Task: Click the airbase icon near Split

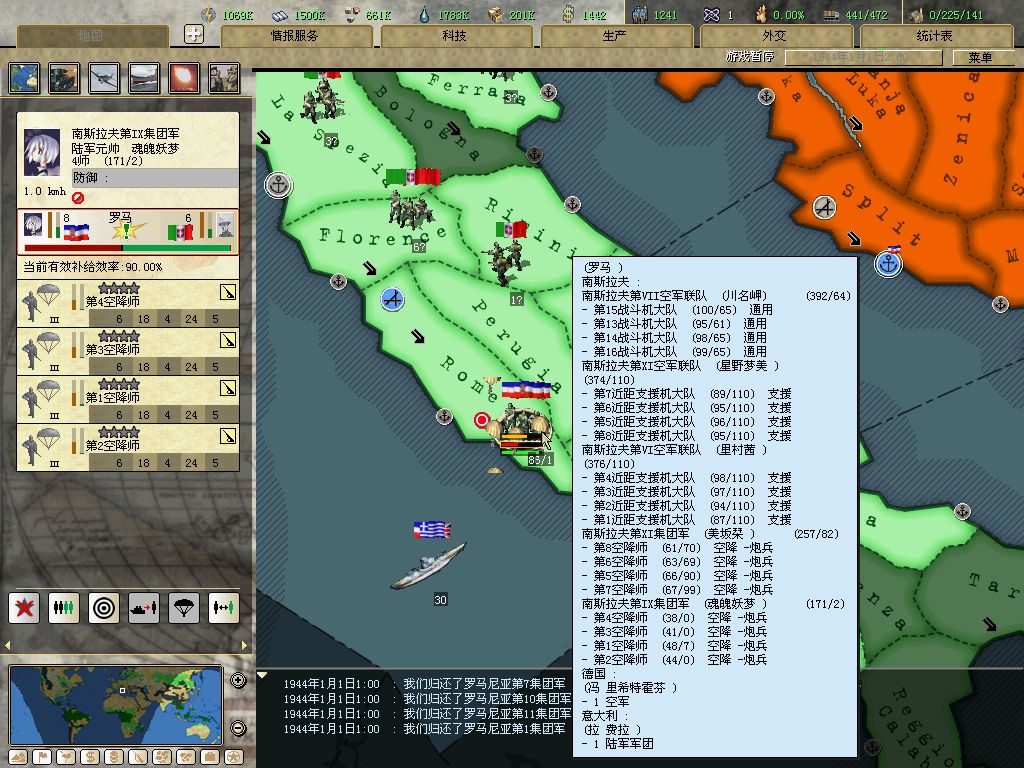Action: [x=825, y=208]
